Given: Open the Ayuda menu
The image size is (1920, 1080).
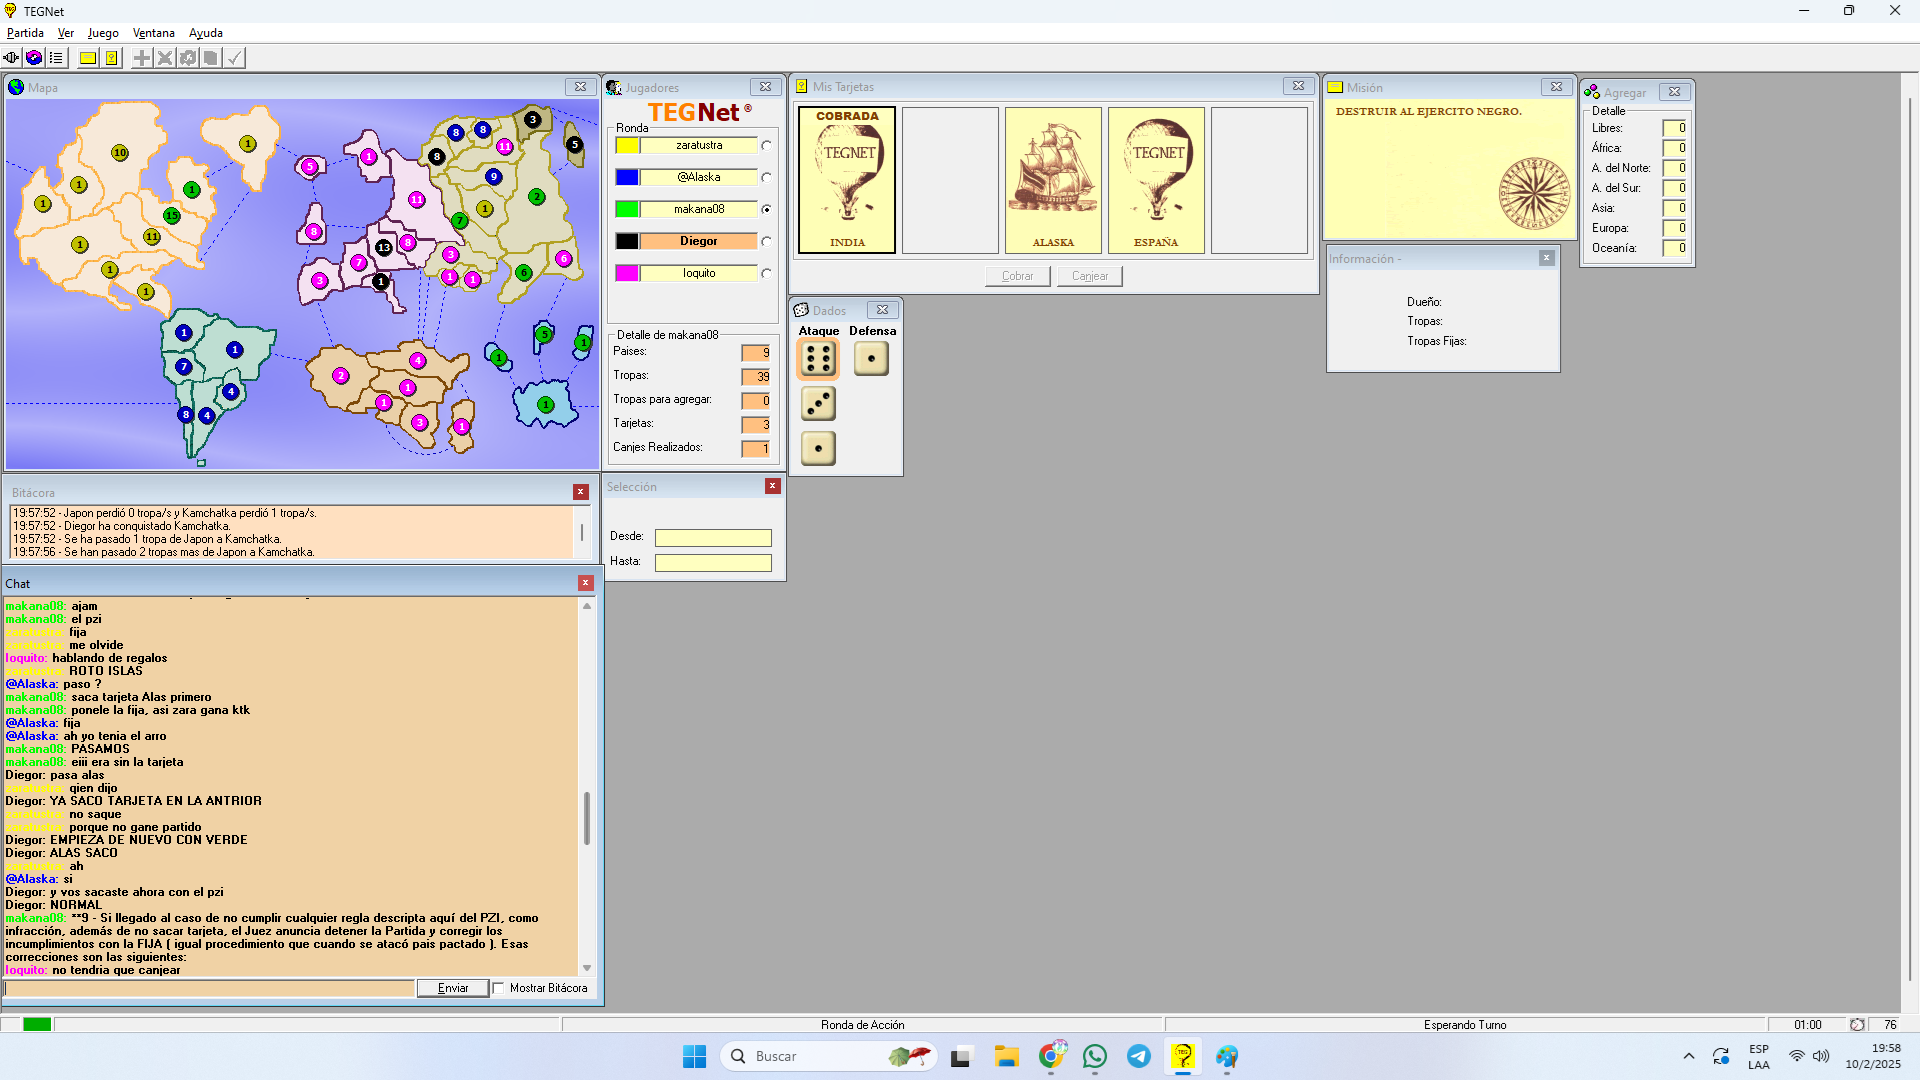Looking at the screenshot, I should [x=206, y=33].
